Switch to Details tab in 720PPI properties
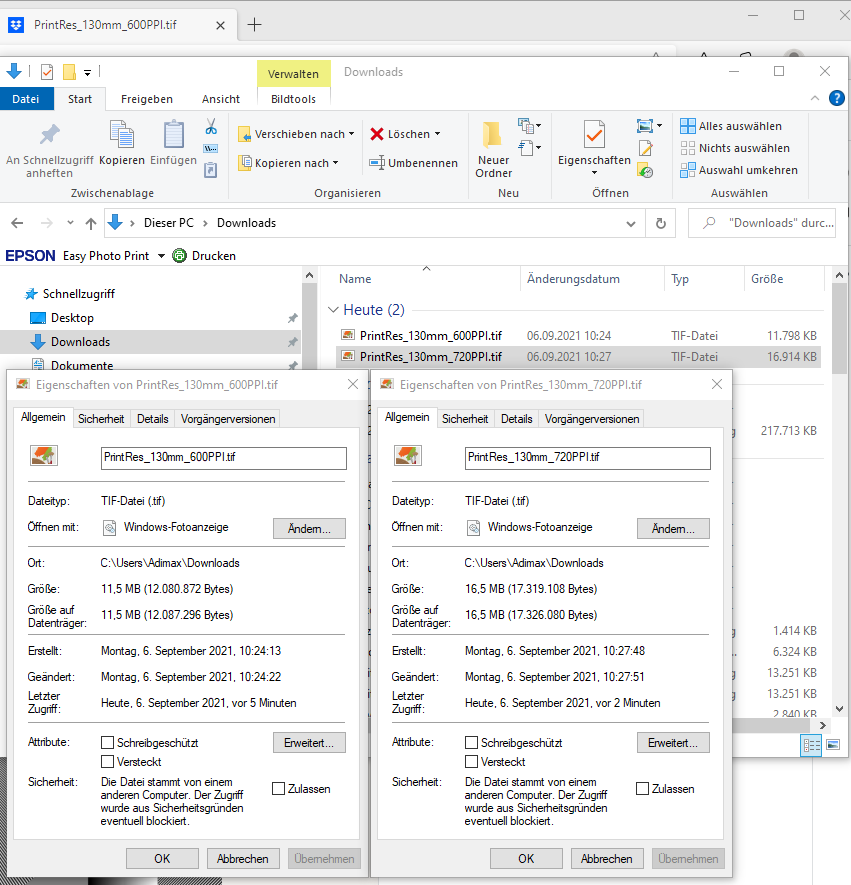 pos(516,419)
